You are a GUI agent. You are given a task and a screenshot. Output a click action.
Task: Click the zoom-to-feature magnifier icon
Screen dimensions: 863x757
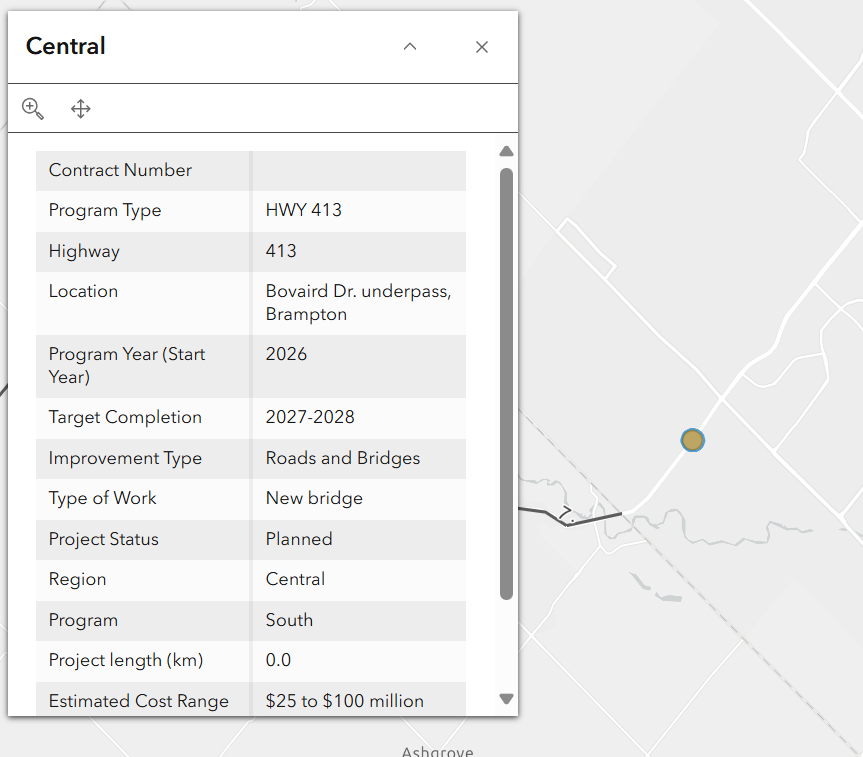tap(33, 109)
